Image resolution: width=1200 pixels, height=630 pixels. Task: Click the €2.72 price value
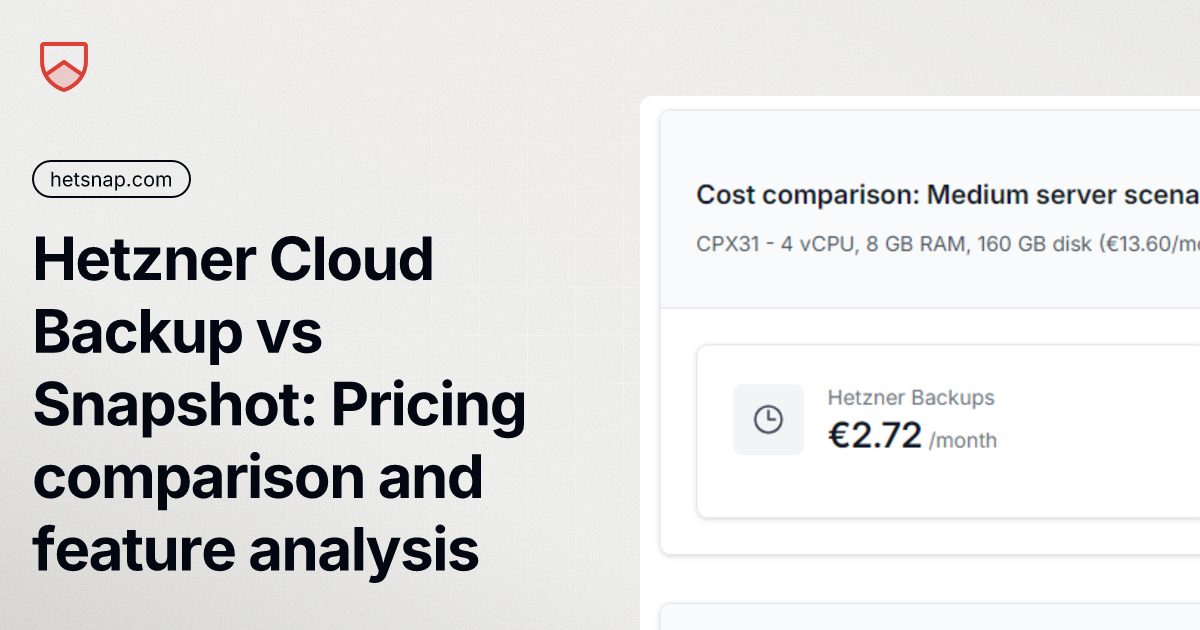pyautogui.click(x=875, y=436)
